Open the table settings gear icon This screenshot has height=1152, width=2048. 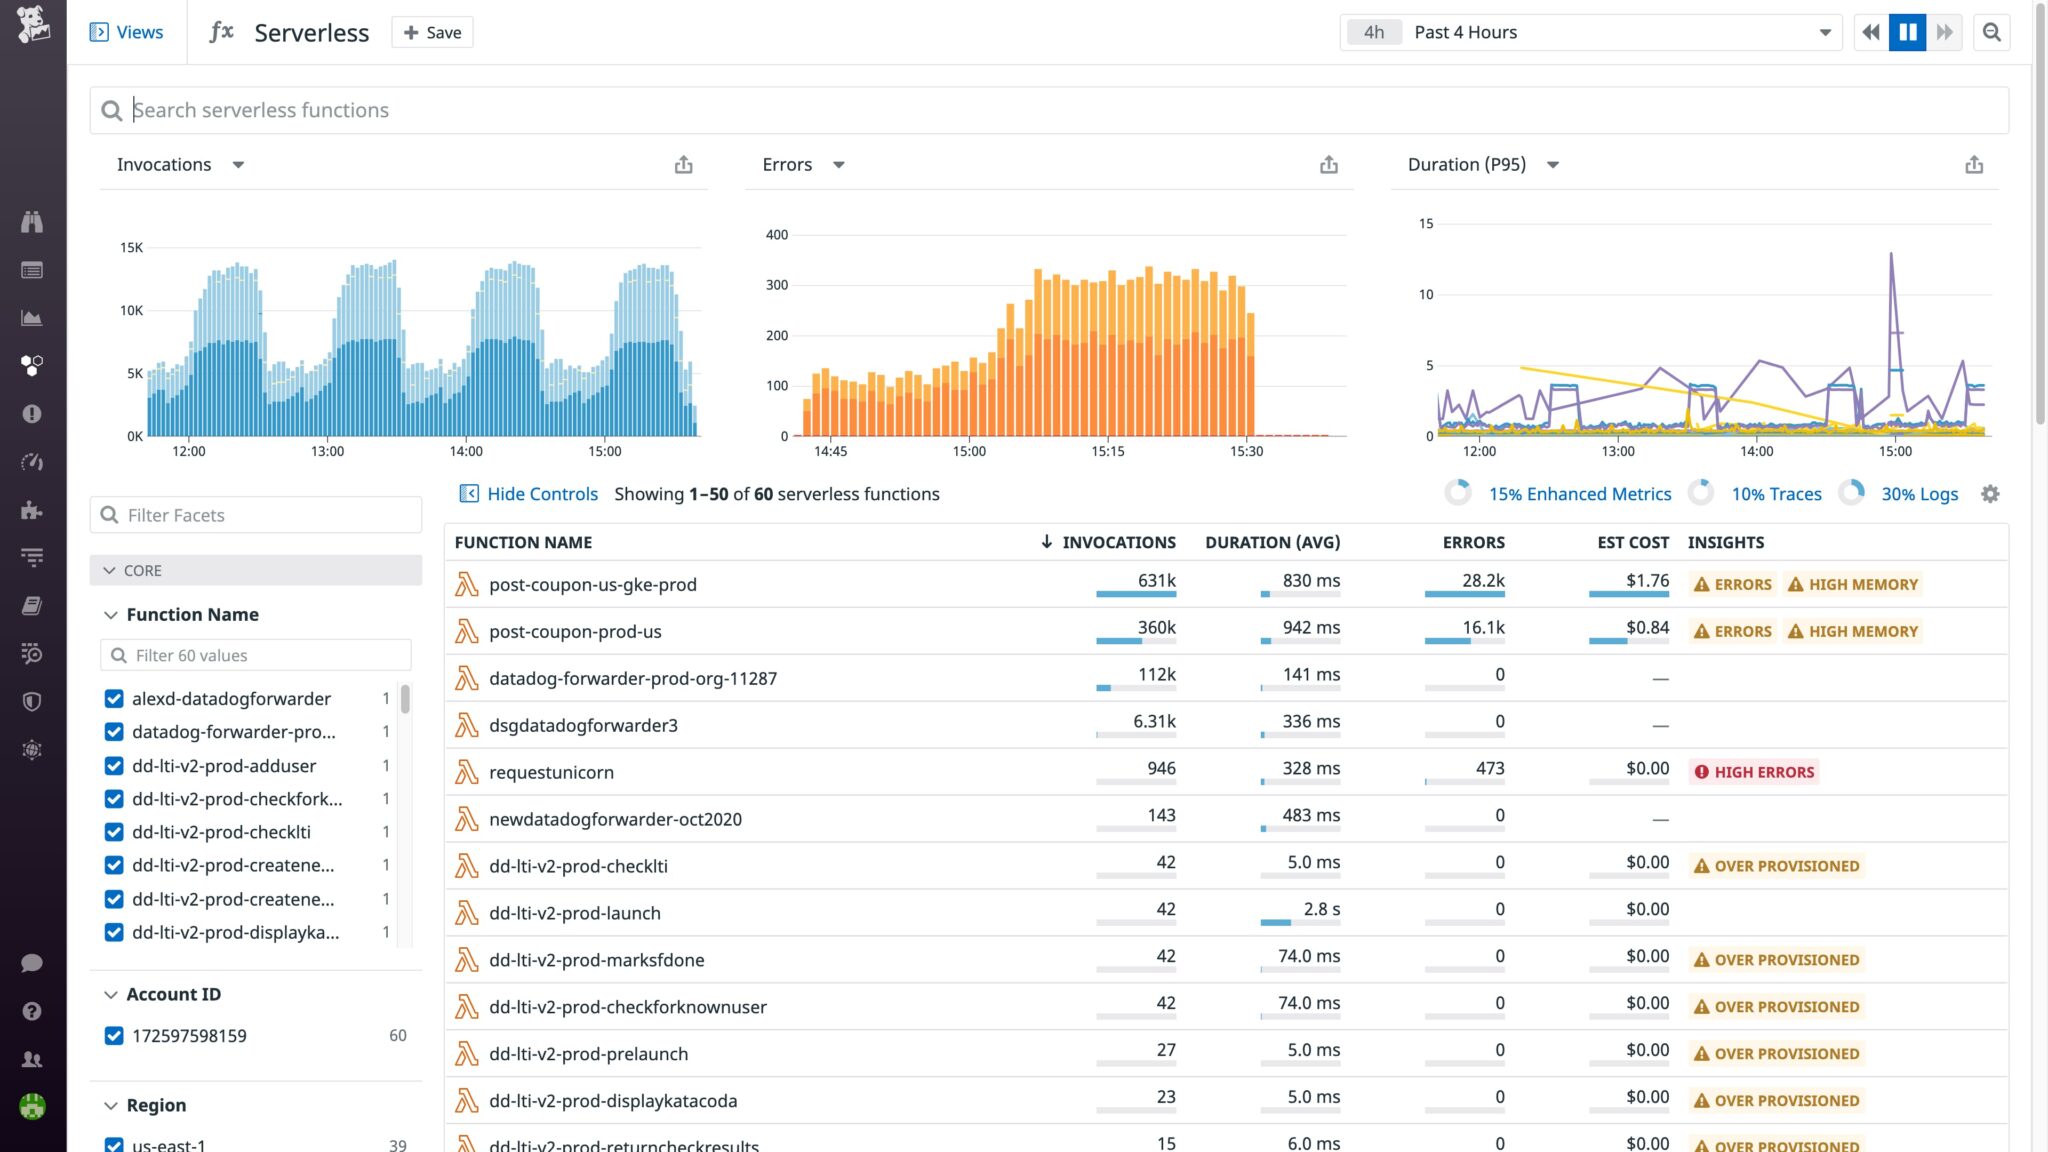[1990, 494]
